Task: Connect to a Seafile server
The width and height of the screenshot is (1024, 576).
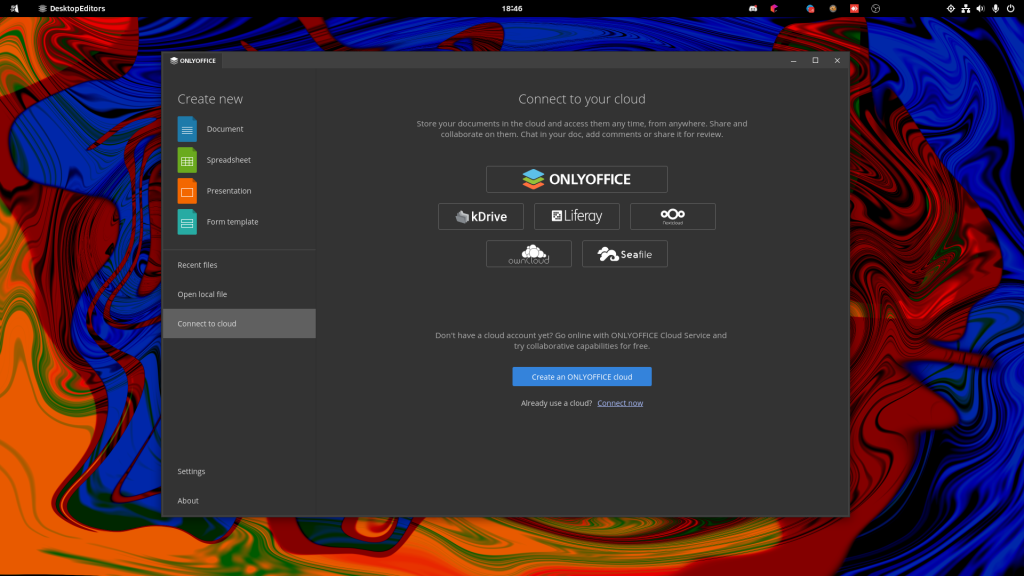Action: pos(624,254)
